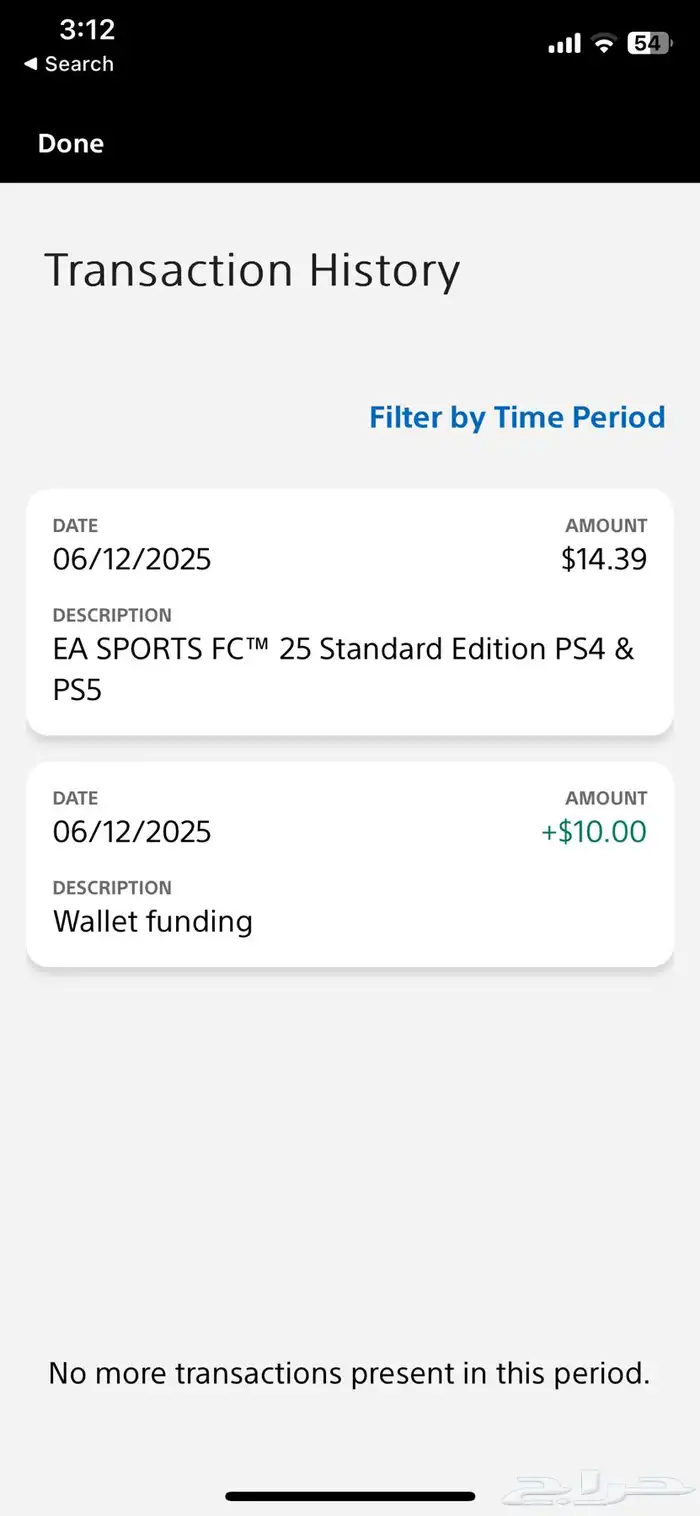The height and width of the screenshot is (1516, 700).
Task: Tap the Search return label in status bar
Action: [x=79, y=64]
